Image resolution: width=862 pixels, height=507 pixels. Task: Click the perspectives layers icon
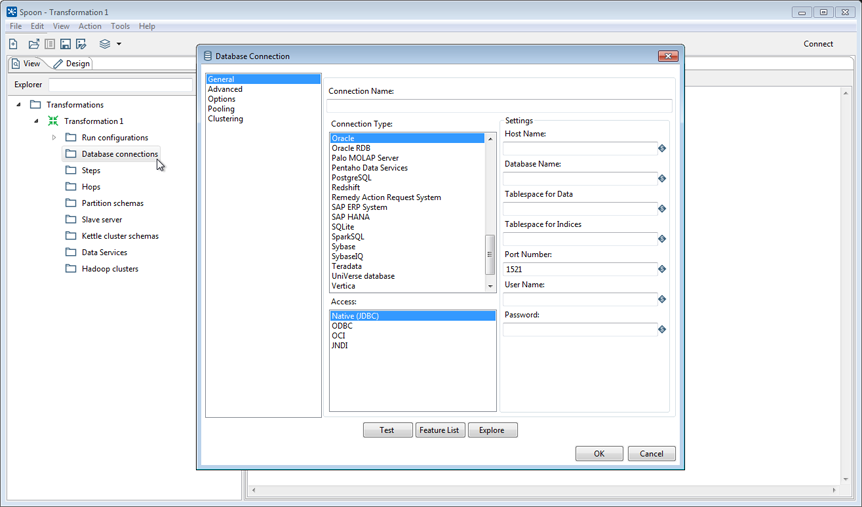[x=104, y=44]
